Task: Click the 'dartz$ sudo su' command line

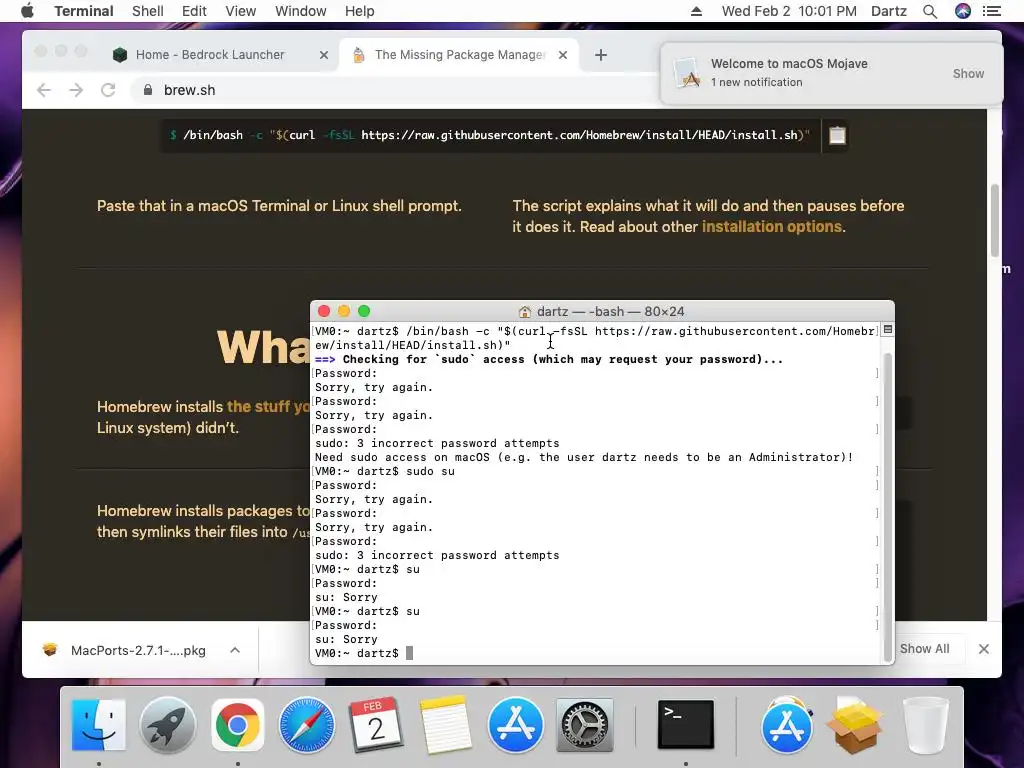Action: click(x=385, y=472)
